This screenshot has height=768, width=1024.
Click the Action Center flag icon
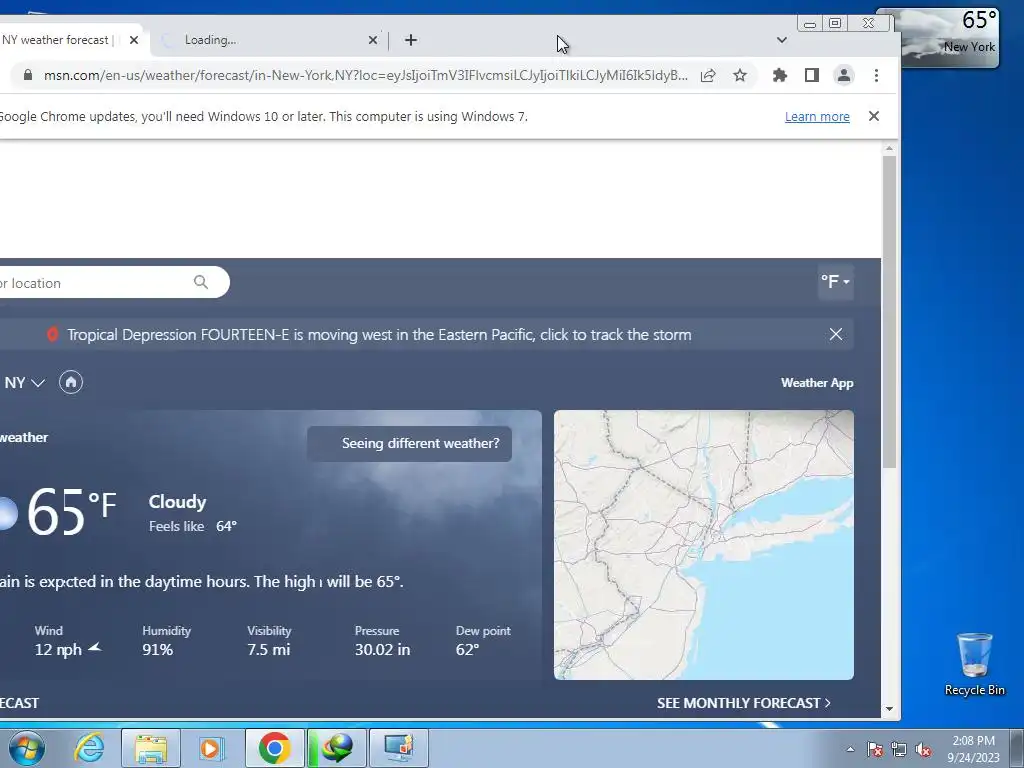[875, 750]
